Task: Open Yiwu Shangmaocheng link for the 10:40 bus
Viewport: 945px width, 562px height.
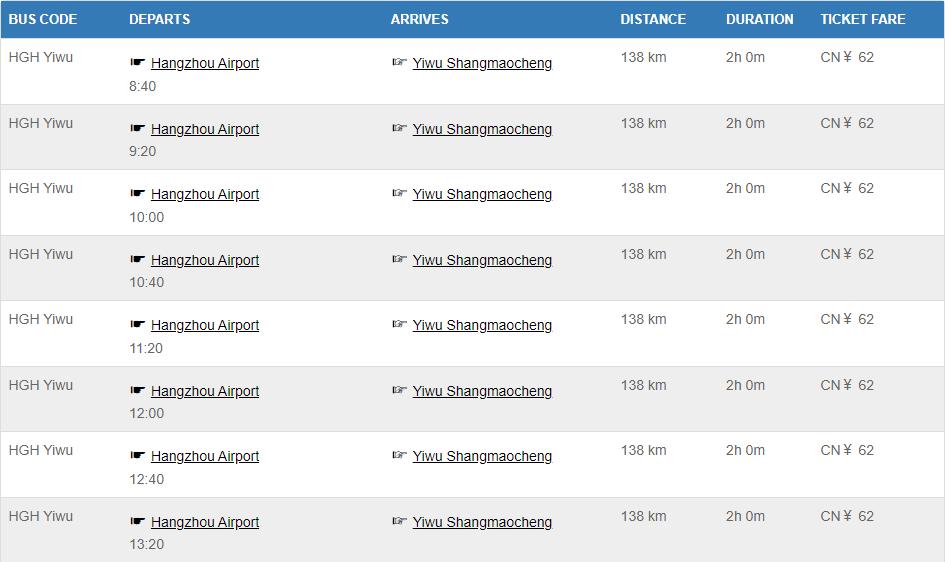Action: click(x=482, y=260)
